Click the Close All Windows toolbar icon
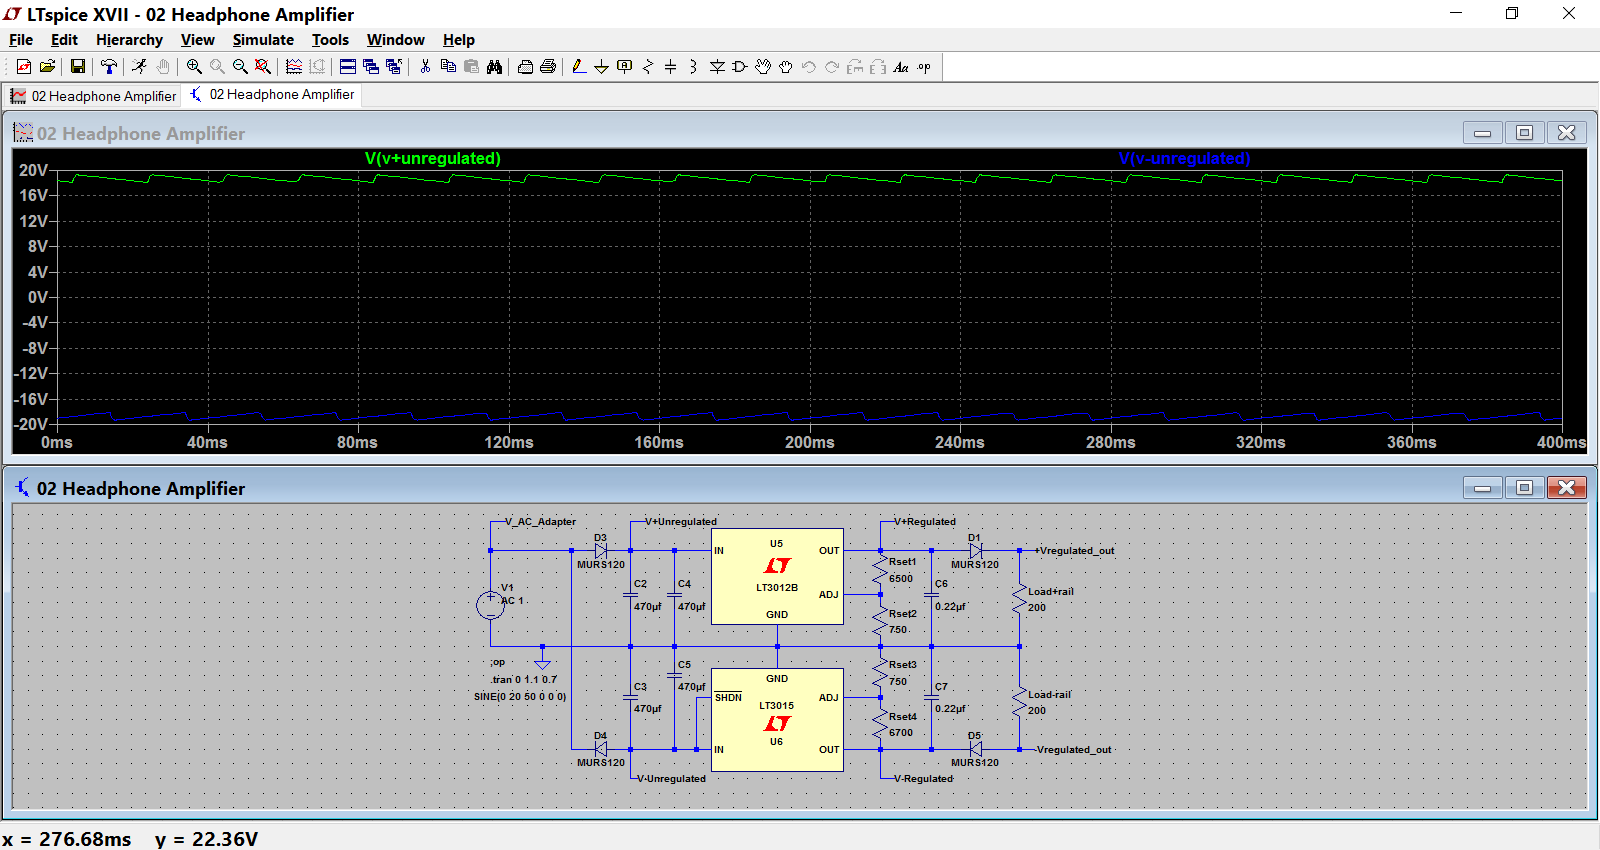Image resolution: width=1600 pixels, height=850 pixels. coord(394,67)
